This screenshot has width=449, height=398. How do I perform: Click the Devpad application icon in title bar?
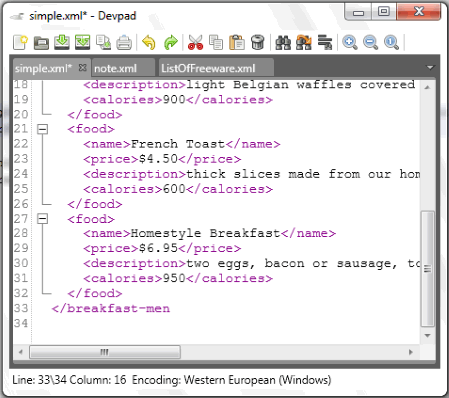tap(17, 16)
